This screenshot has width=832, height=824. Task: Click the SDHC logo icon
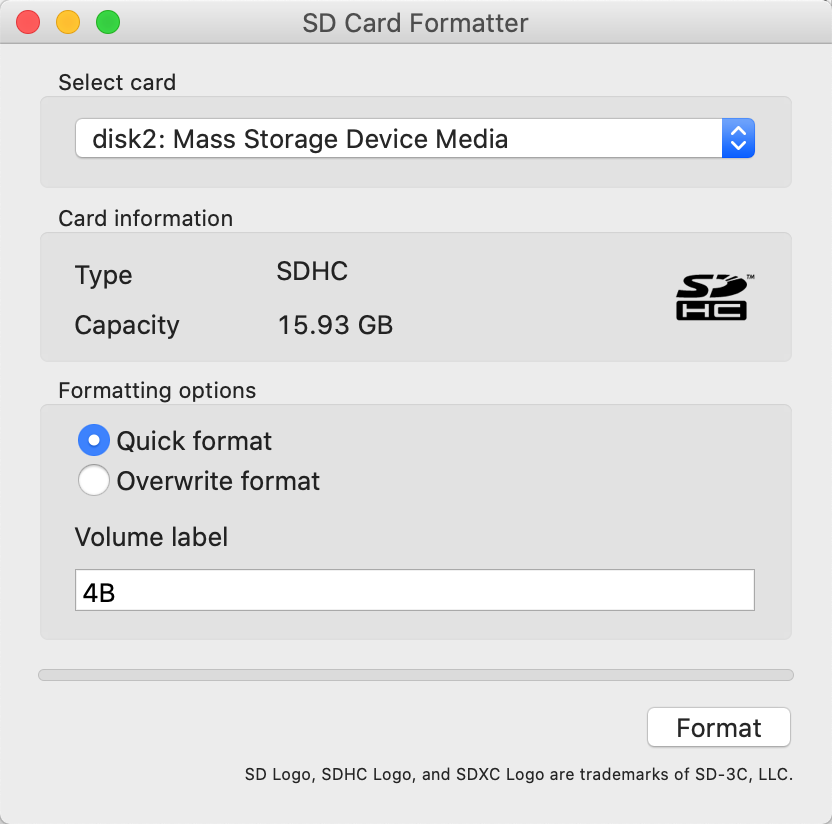(x=714, y=297)
